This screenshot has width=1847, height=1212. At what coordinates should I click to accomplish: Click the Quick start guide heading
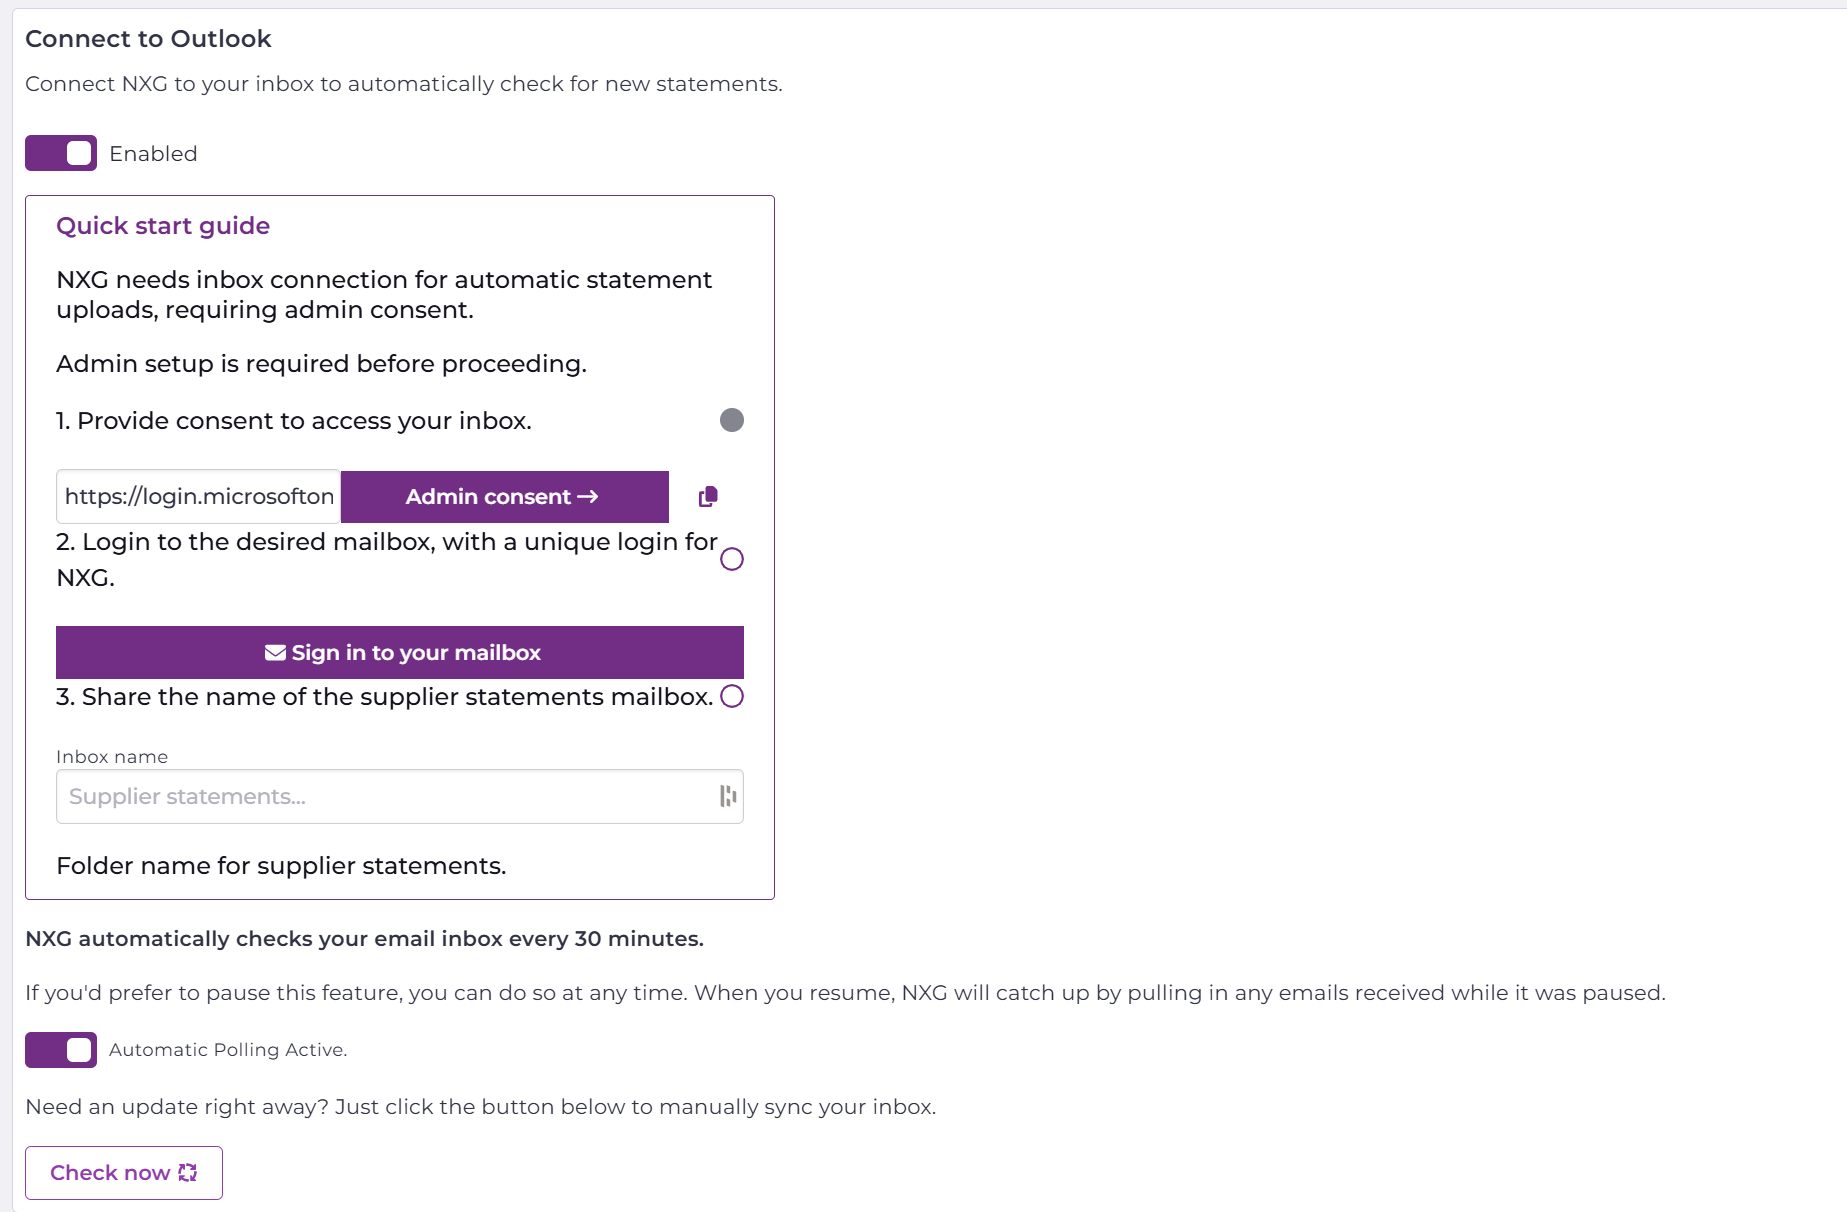(163, 226)
